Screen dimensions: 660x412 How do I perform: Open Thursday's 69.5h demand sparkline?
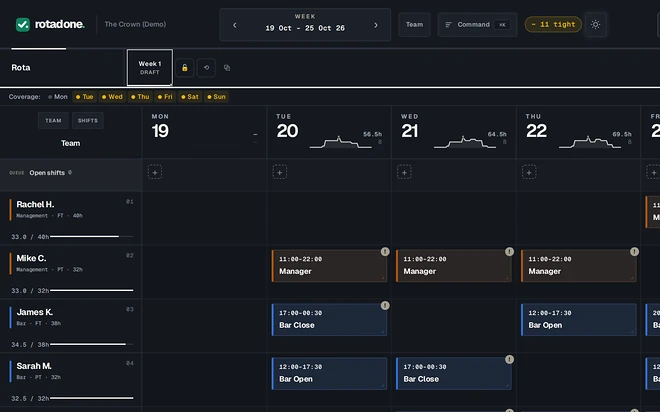tap(590, 142)
